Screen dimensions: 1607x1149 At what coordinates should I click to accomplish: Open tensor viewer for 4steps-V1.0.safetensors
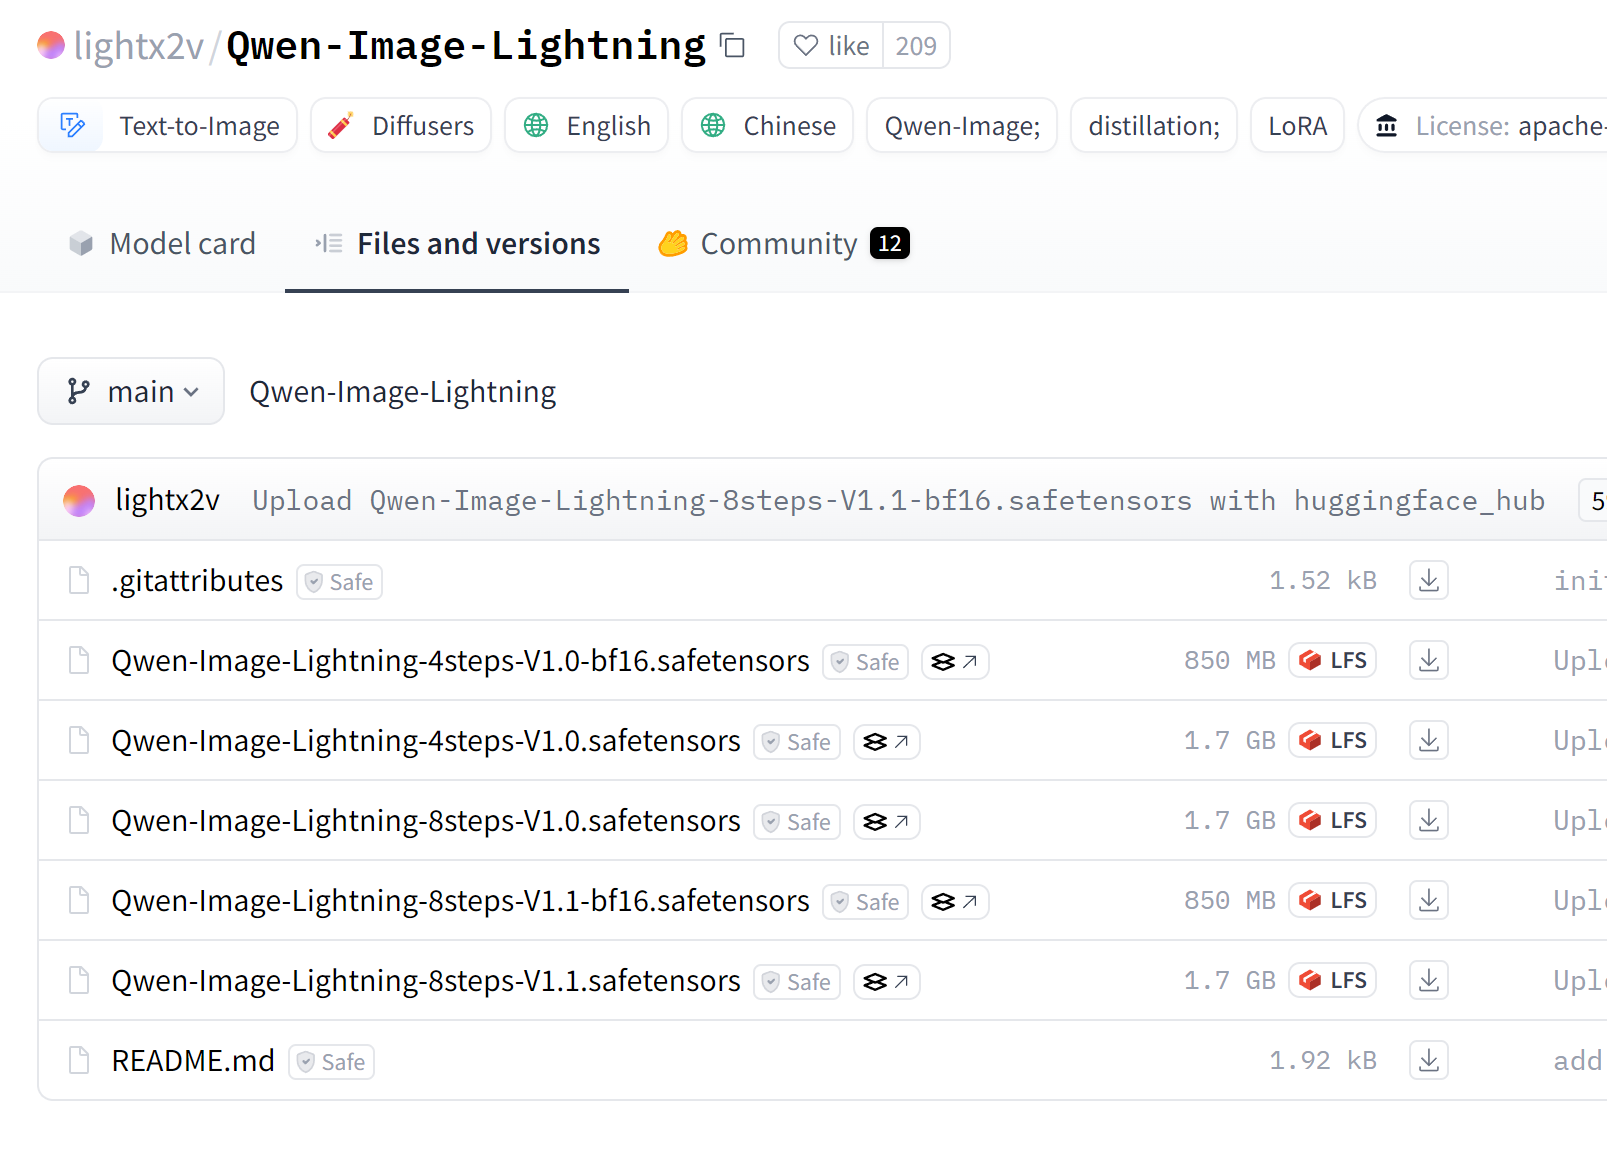pyautogui.click(x=887, y=742)
